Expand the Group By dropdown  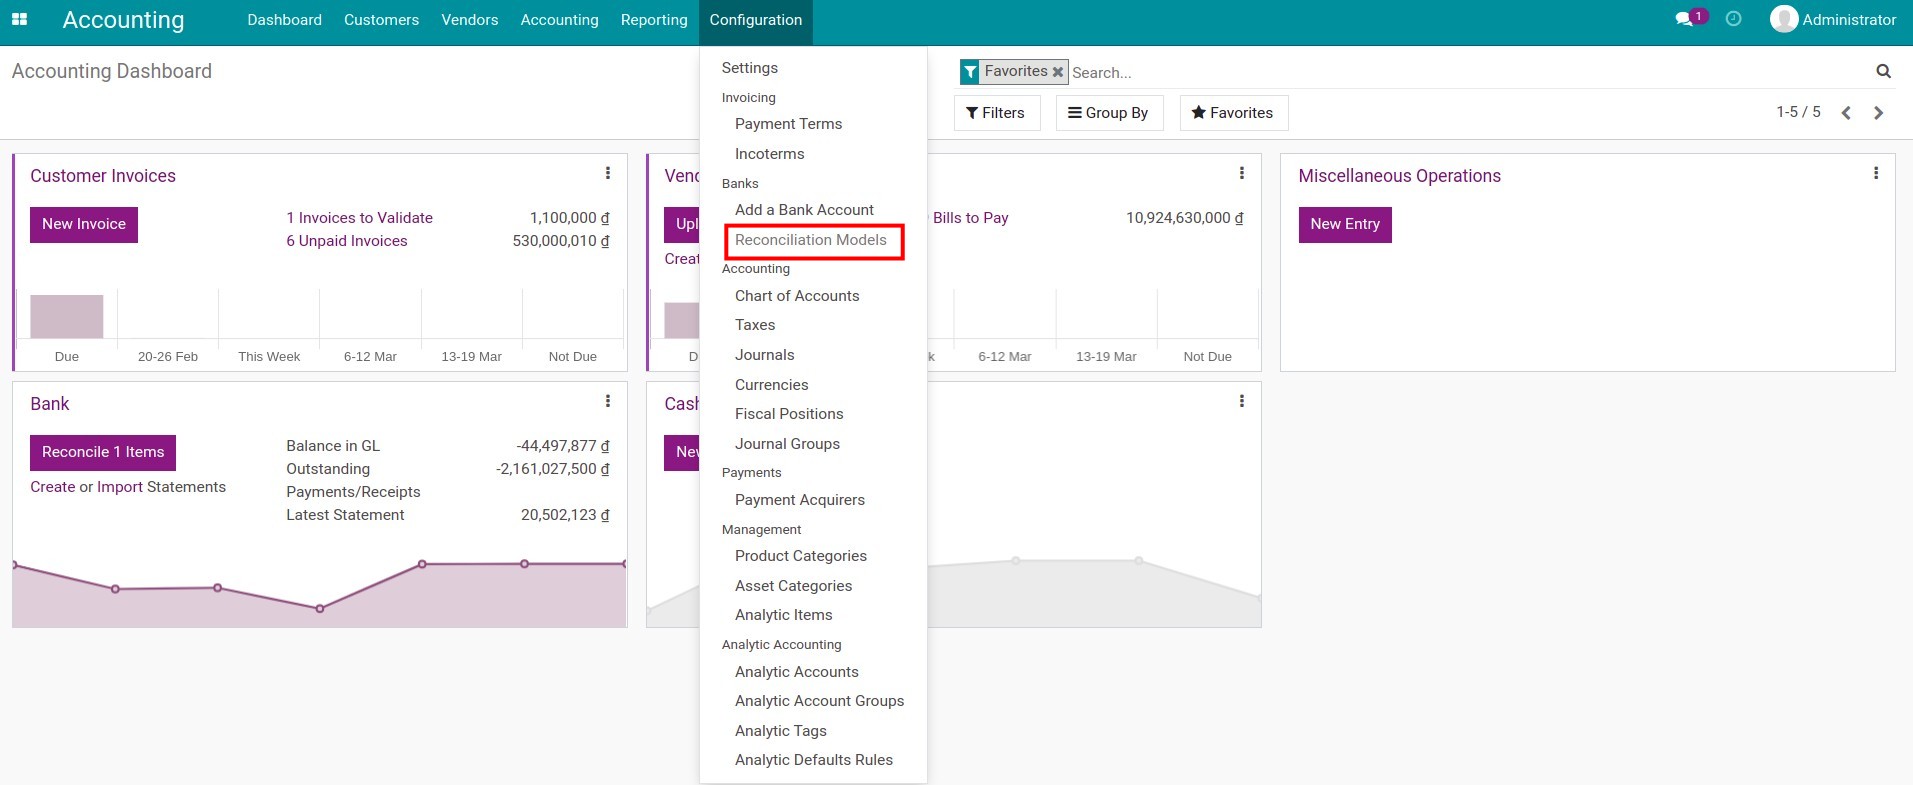[x=1108, y=113]
